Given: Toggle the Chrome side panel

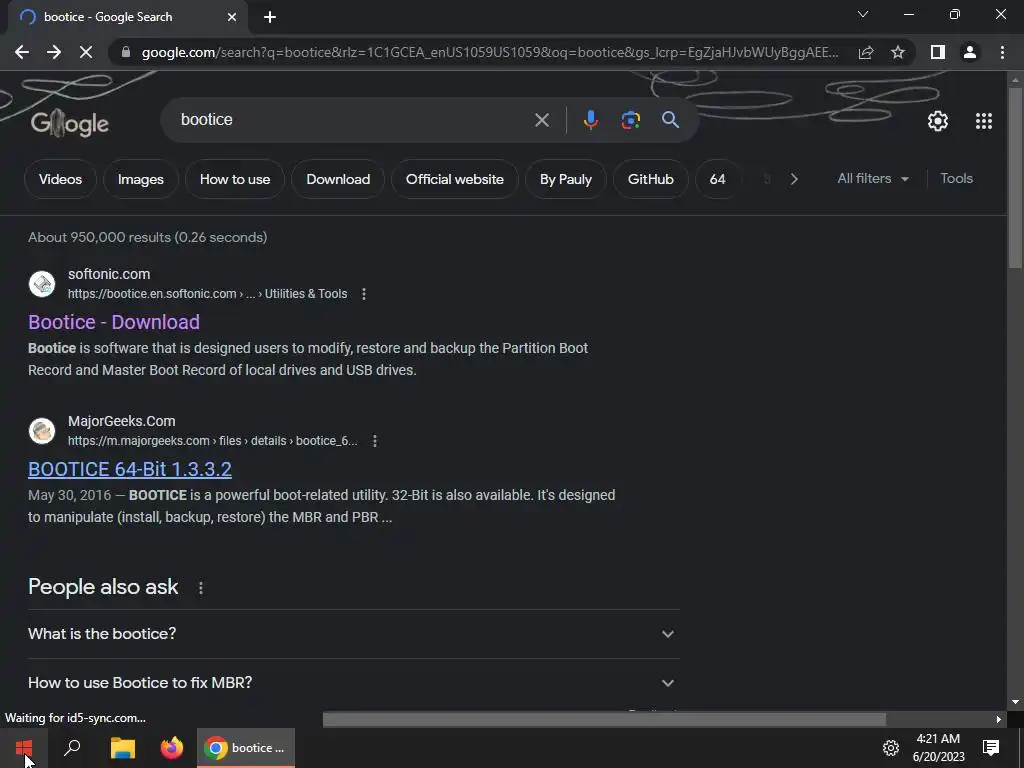Looking at the screenshot, I should click(x=938, y=52).
